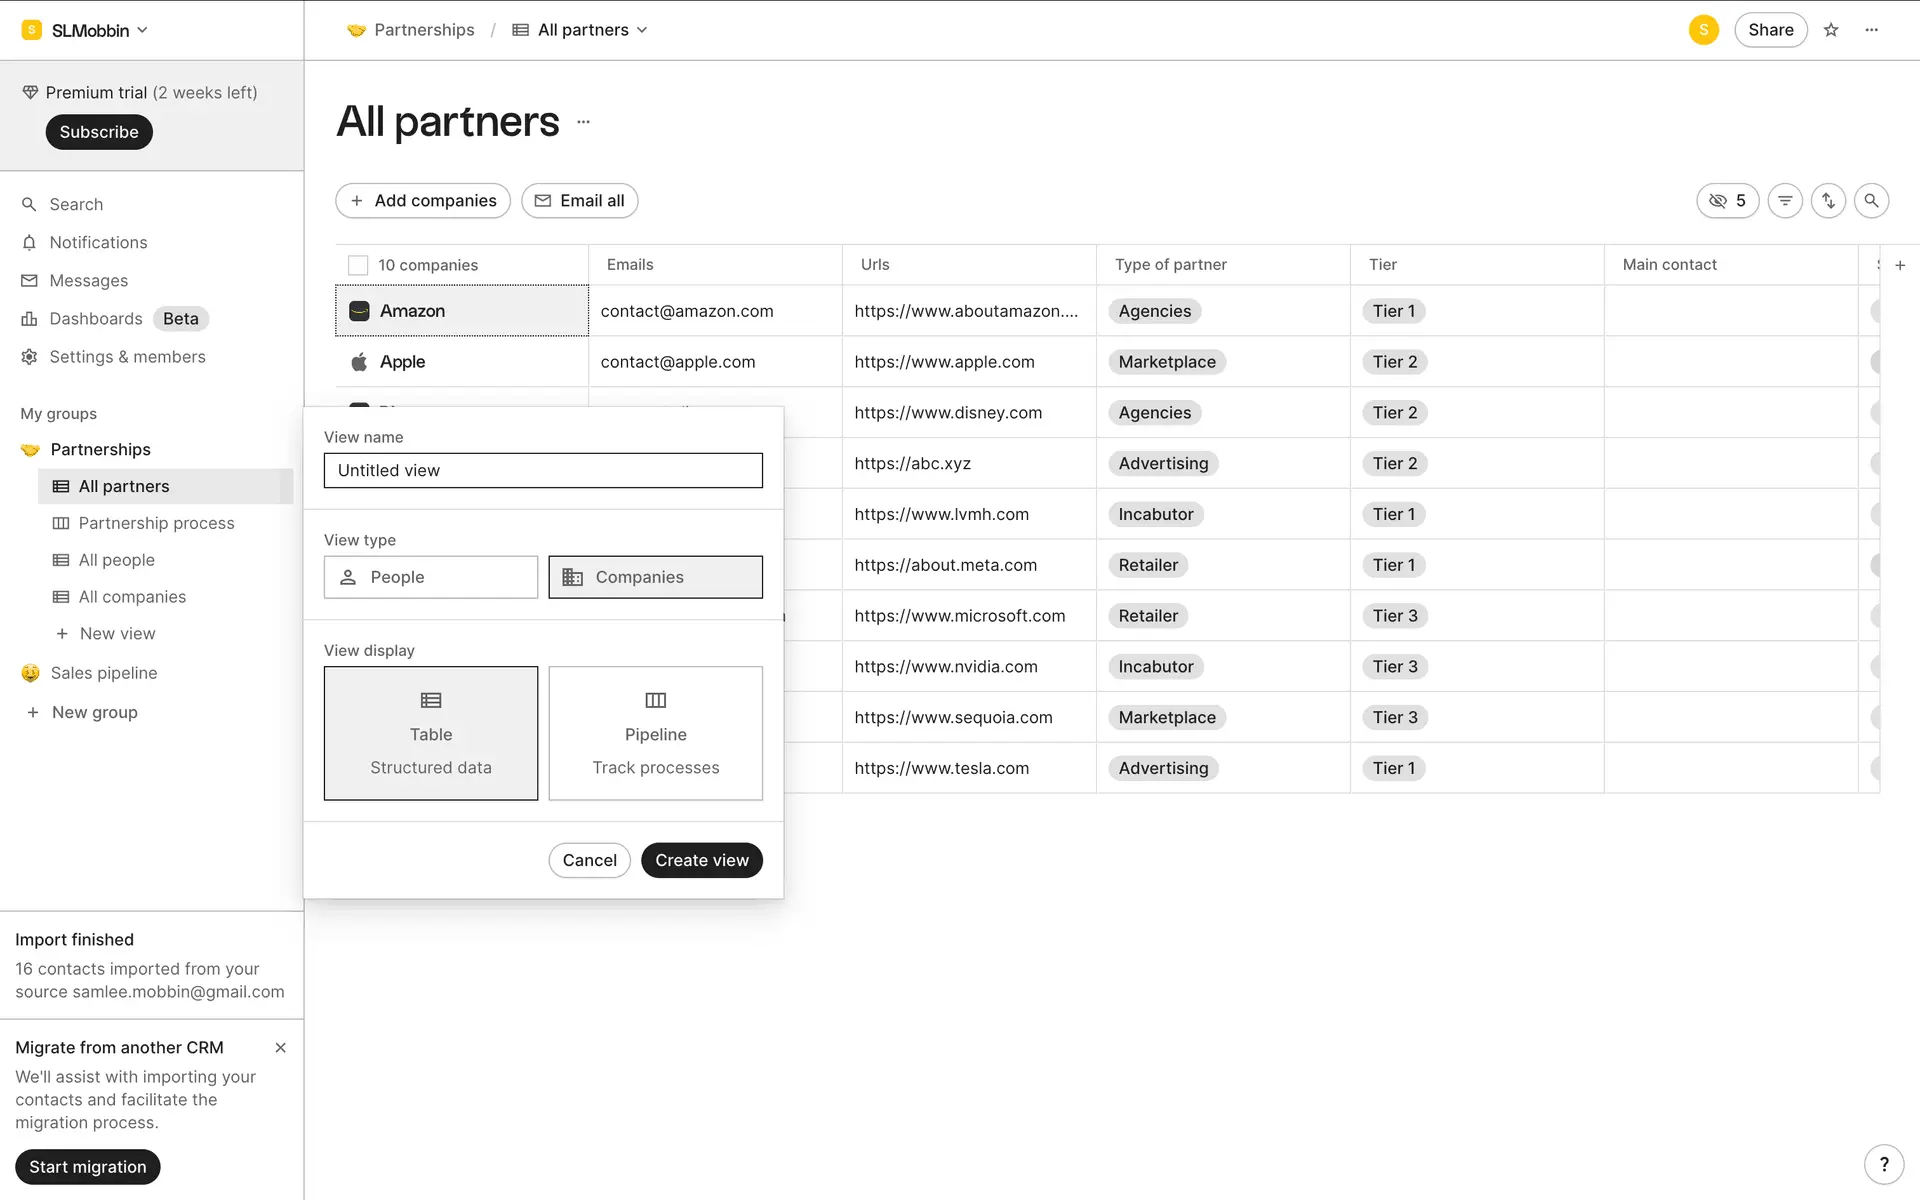Click the filter icon in toolbar

tap(1785, 201)
